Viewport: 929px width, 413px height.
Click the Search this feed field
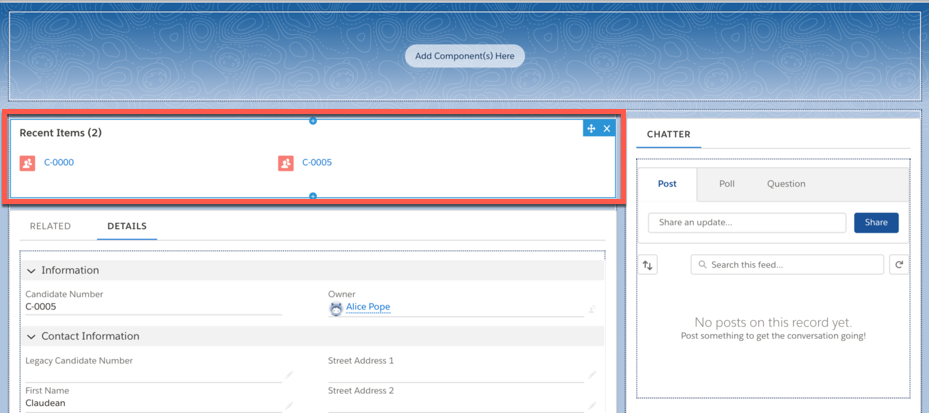[787, 265]
